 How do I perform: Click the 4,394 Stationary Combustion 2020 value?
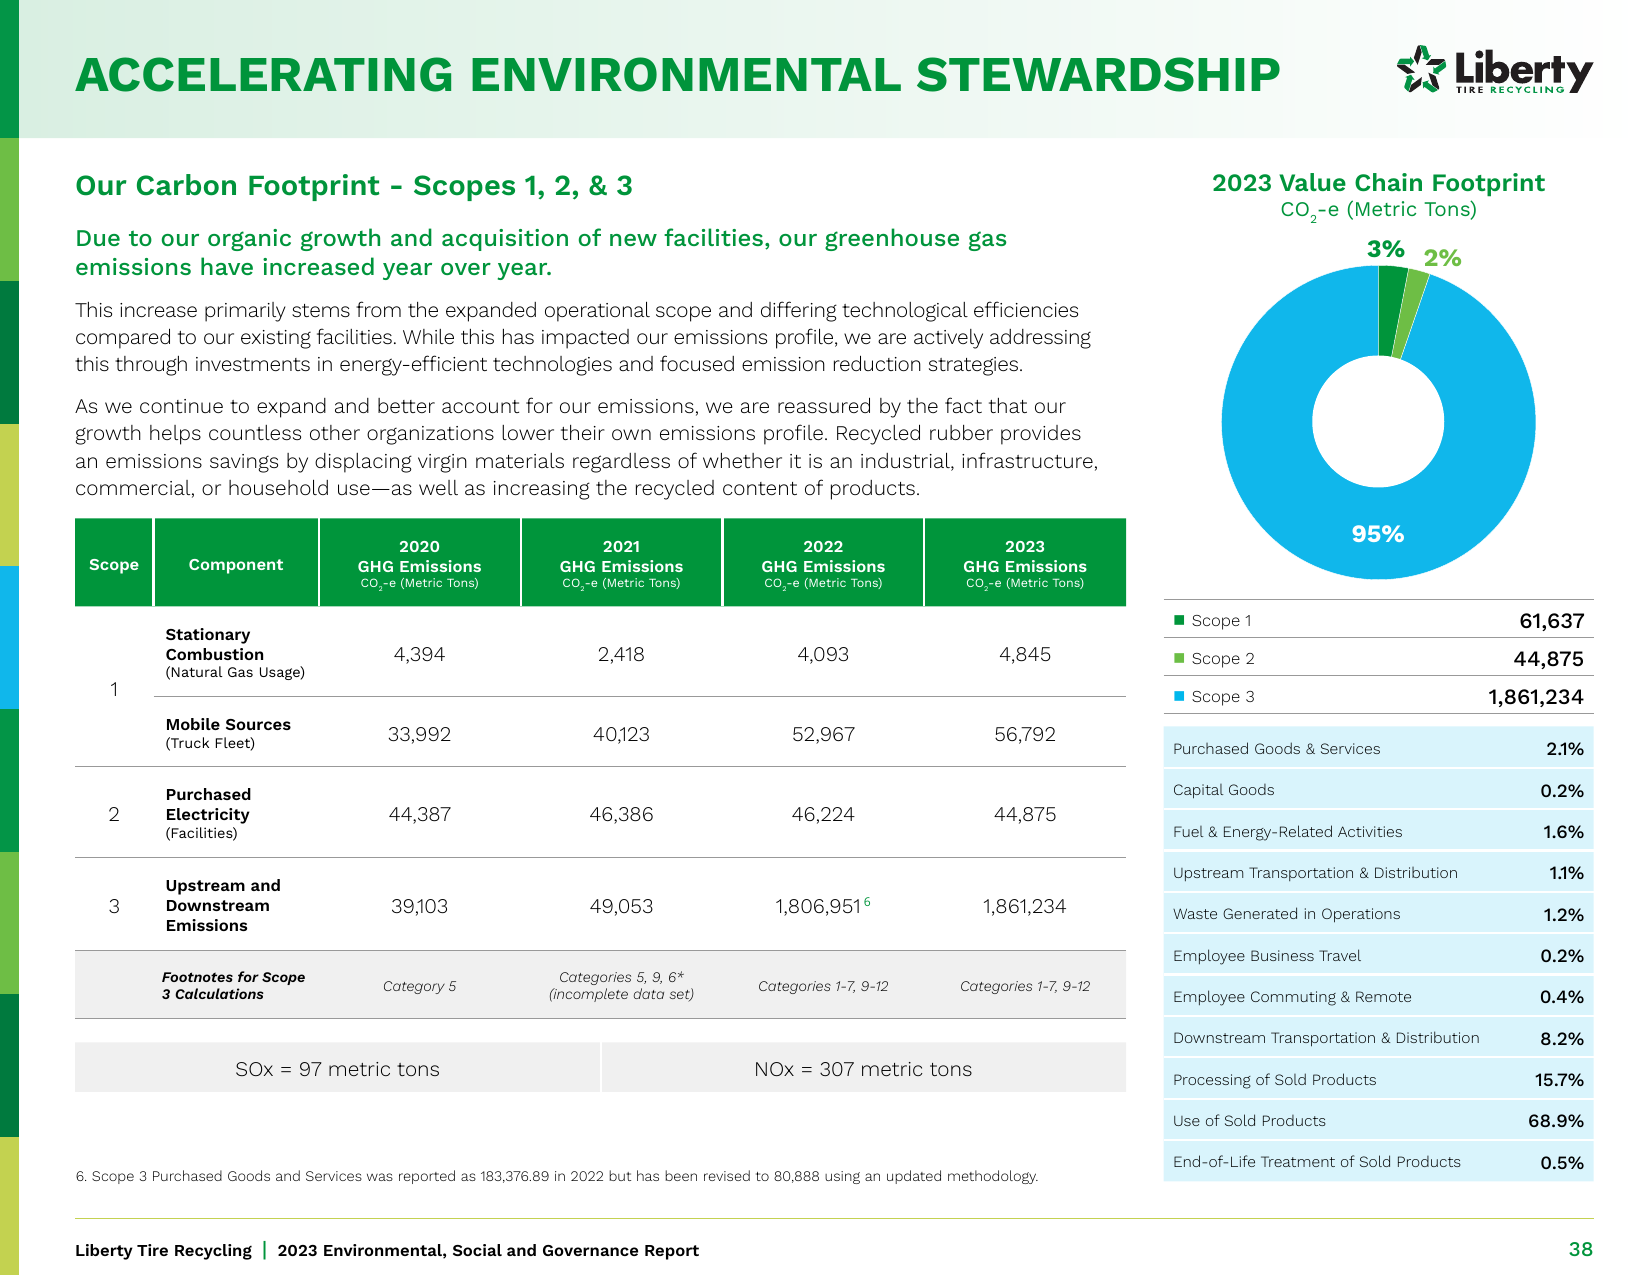(x=420, y=654)
